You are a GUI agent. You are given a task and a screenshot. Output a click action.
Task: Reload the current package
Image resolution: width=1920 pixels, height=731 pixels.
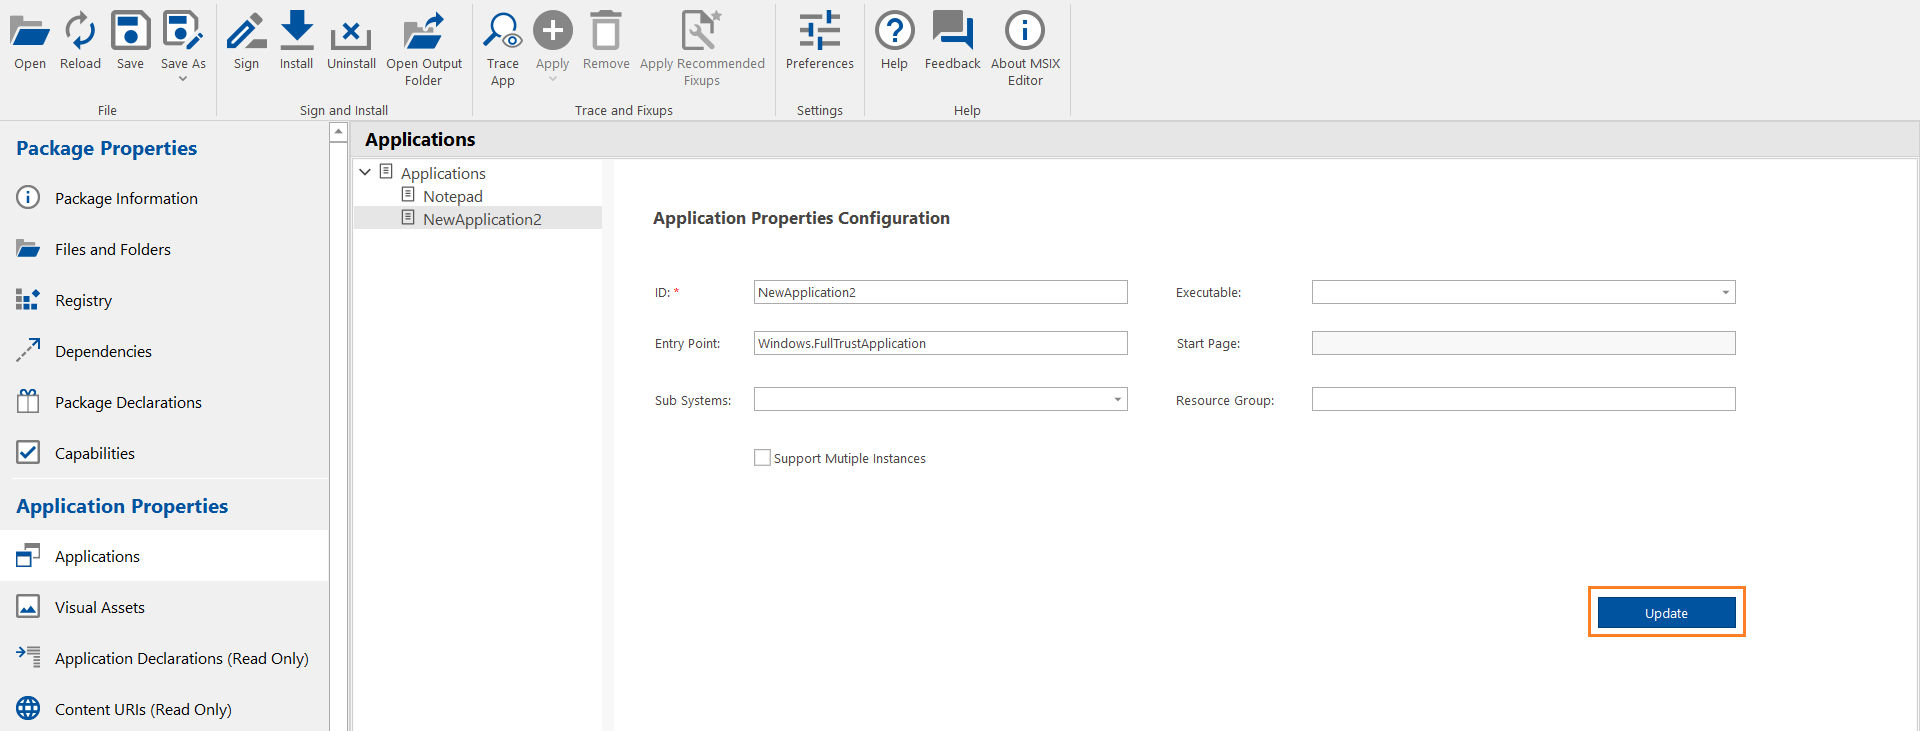coord(80,32)
